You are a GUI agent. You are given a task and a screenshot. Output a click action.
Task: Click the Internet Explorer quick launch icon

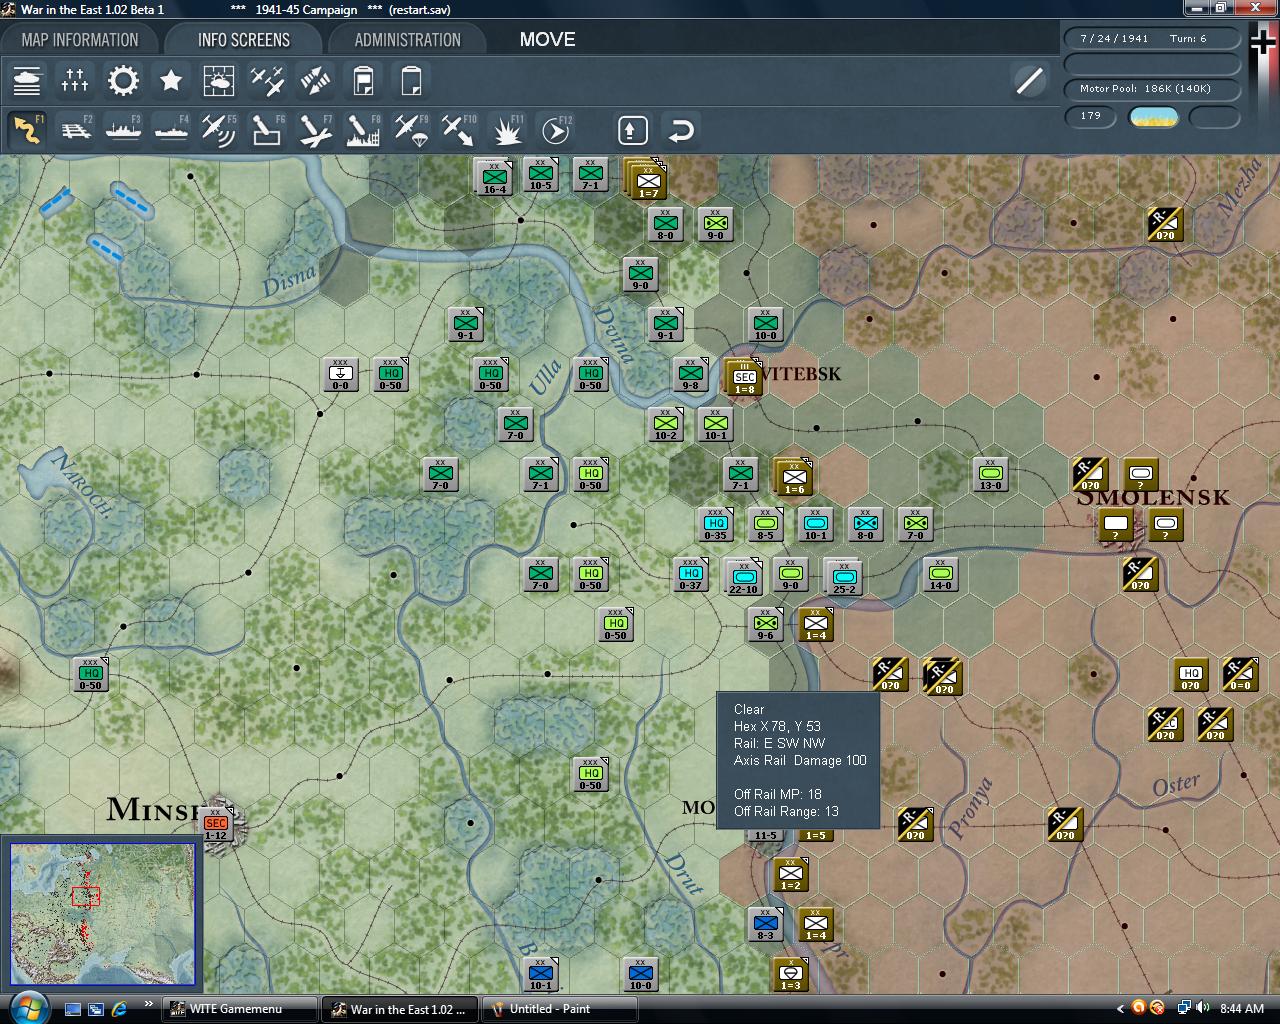point(119,1009)
